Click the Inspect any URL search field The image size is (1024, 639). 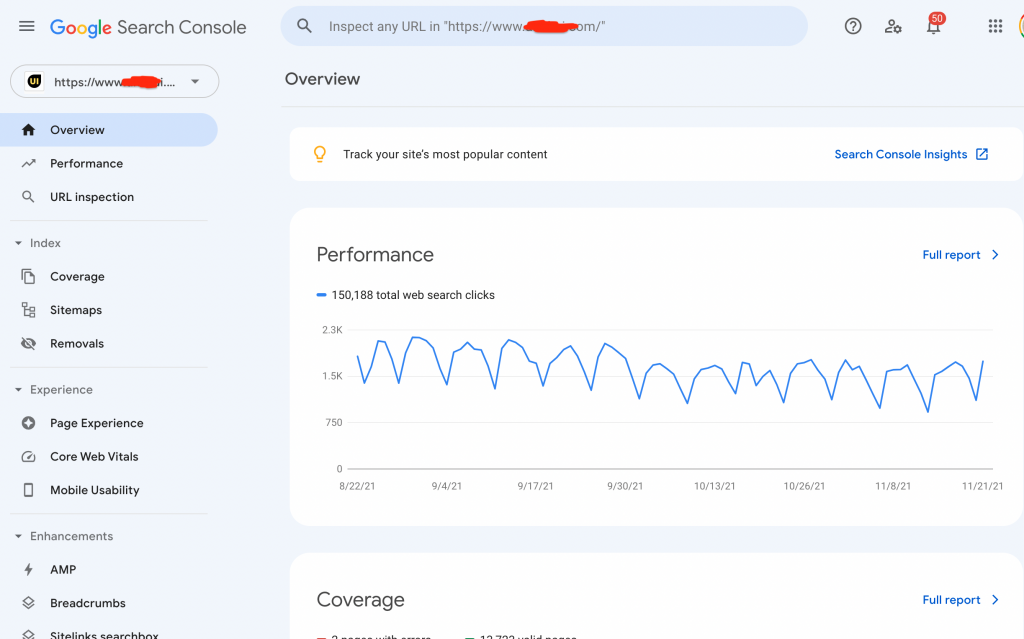click(x=544, y=26)
